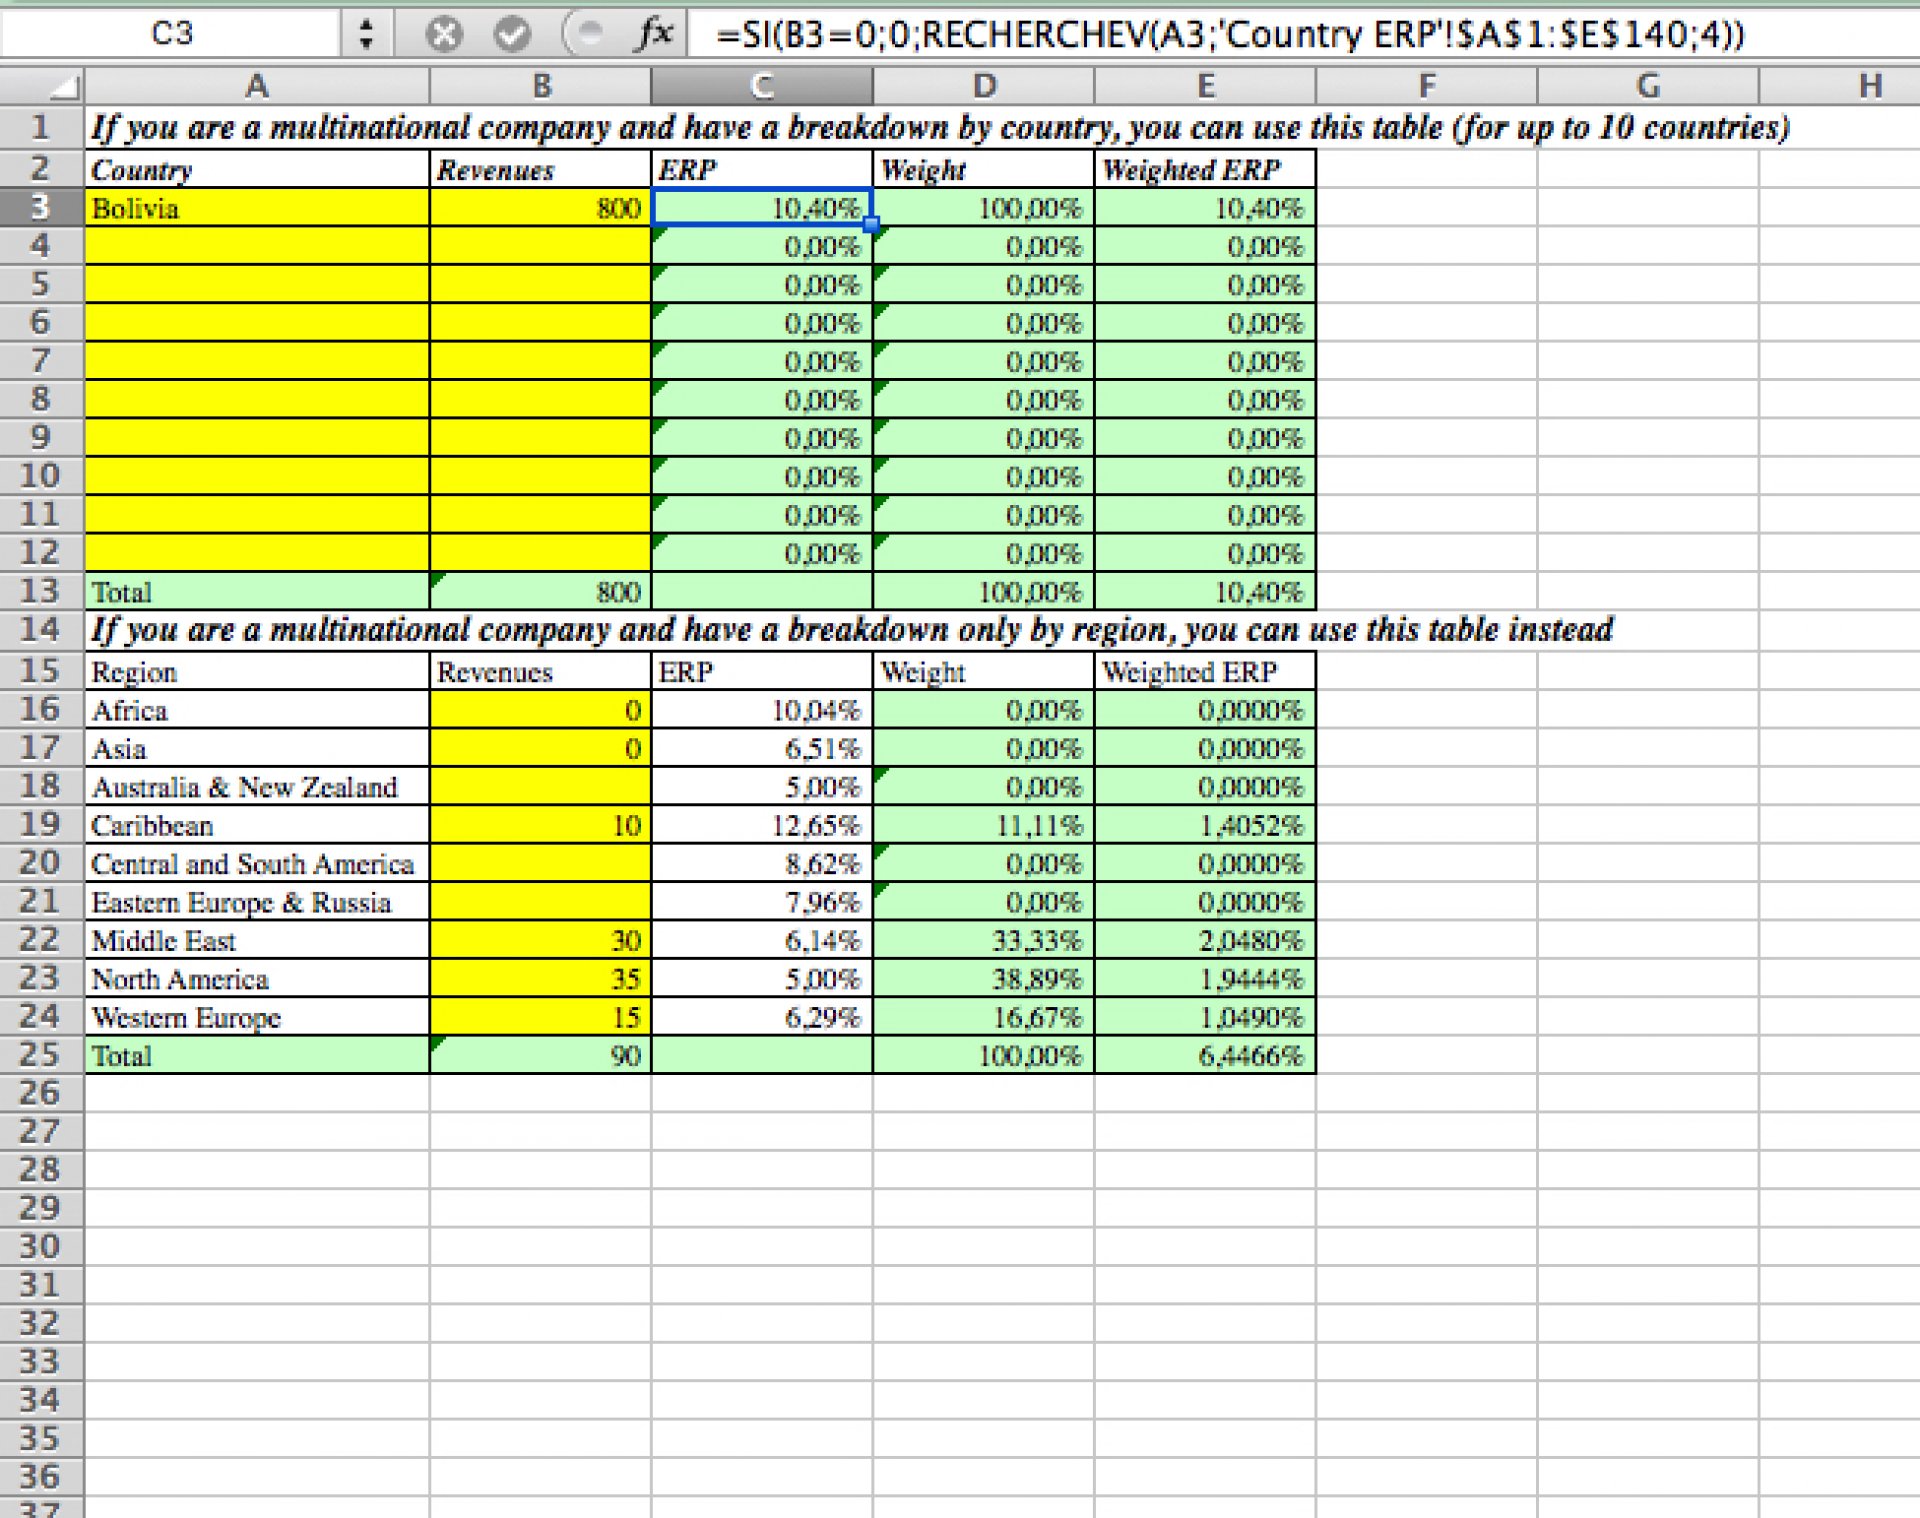Click the Middle East revenues cell showing 30
This screenshot has width=1920, height=1518.
point(540,940)
